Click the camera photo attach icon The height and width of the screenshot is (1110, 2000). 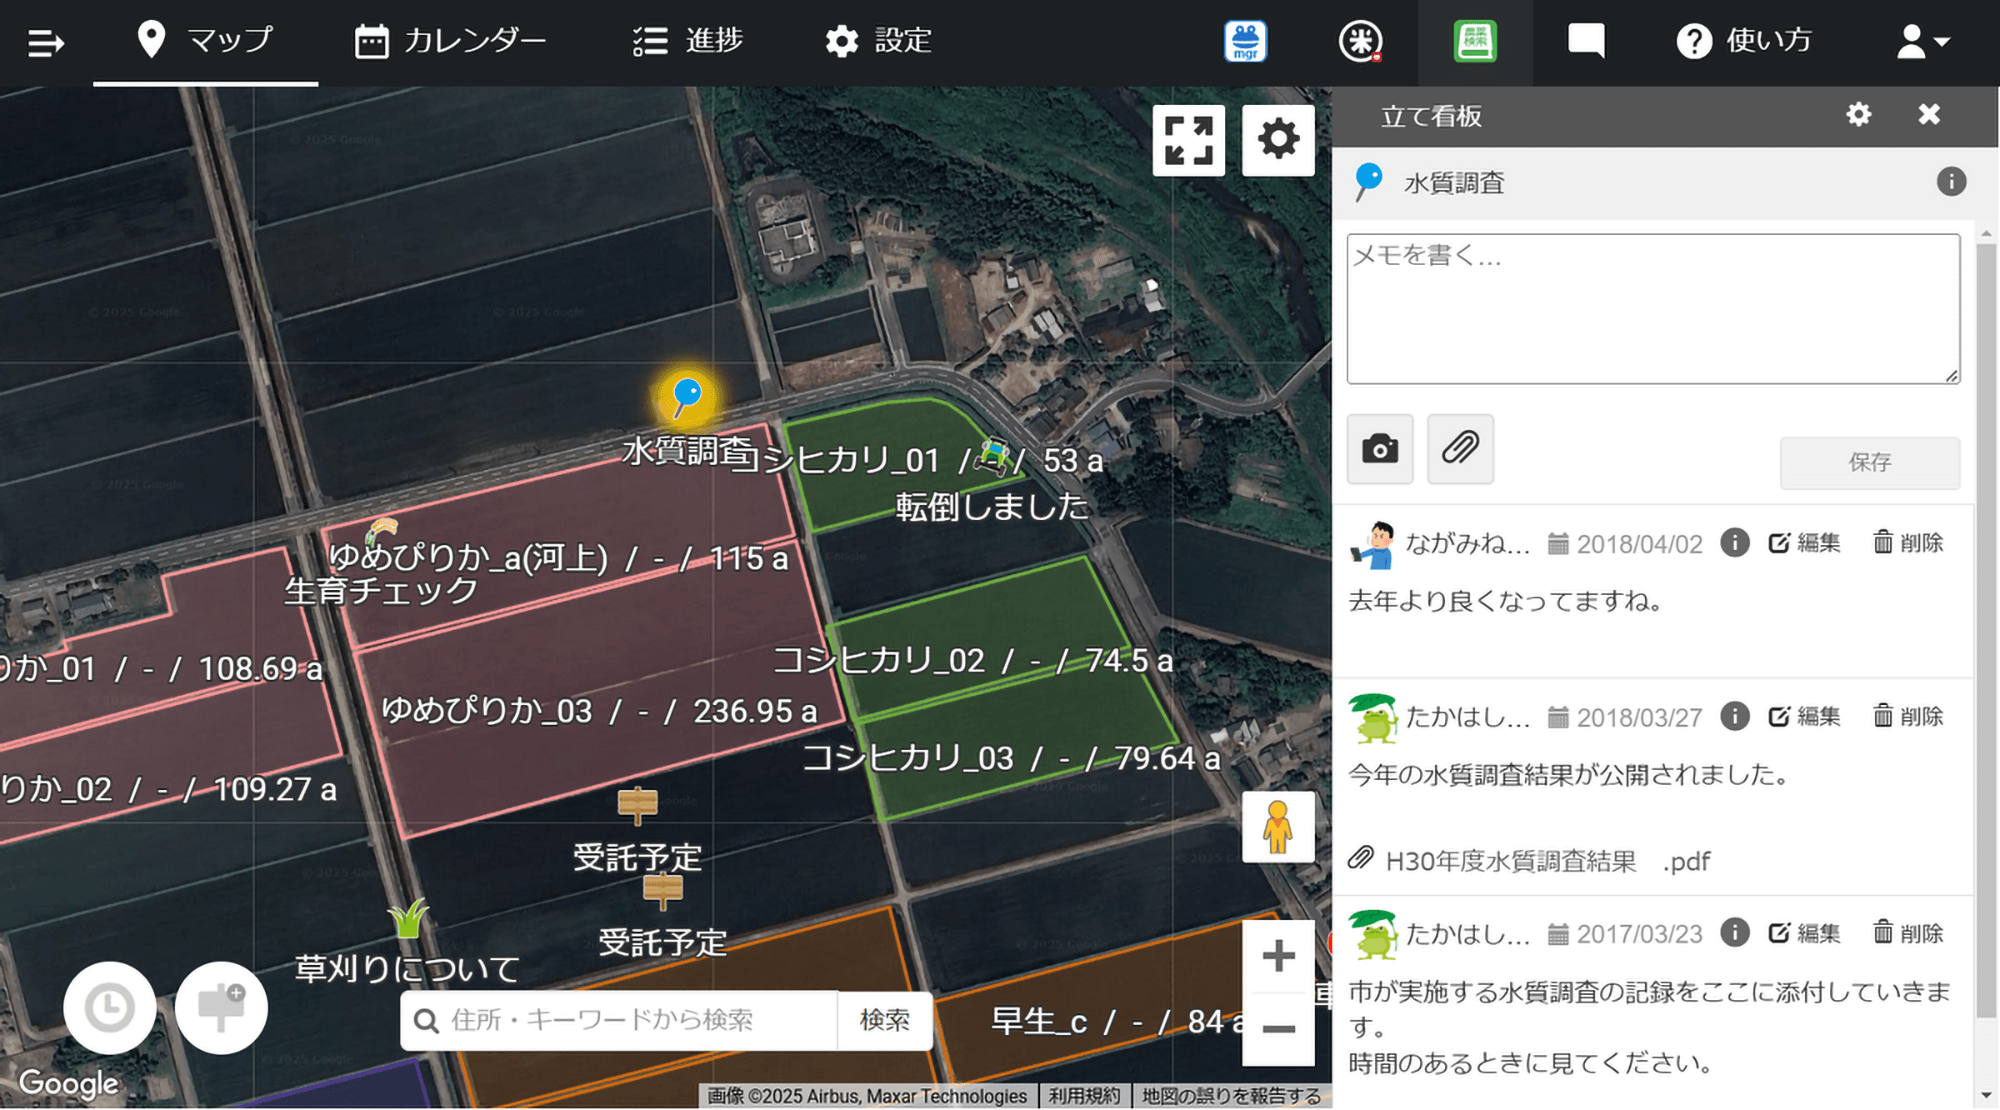1380,449
